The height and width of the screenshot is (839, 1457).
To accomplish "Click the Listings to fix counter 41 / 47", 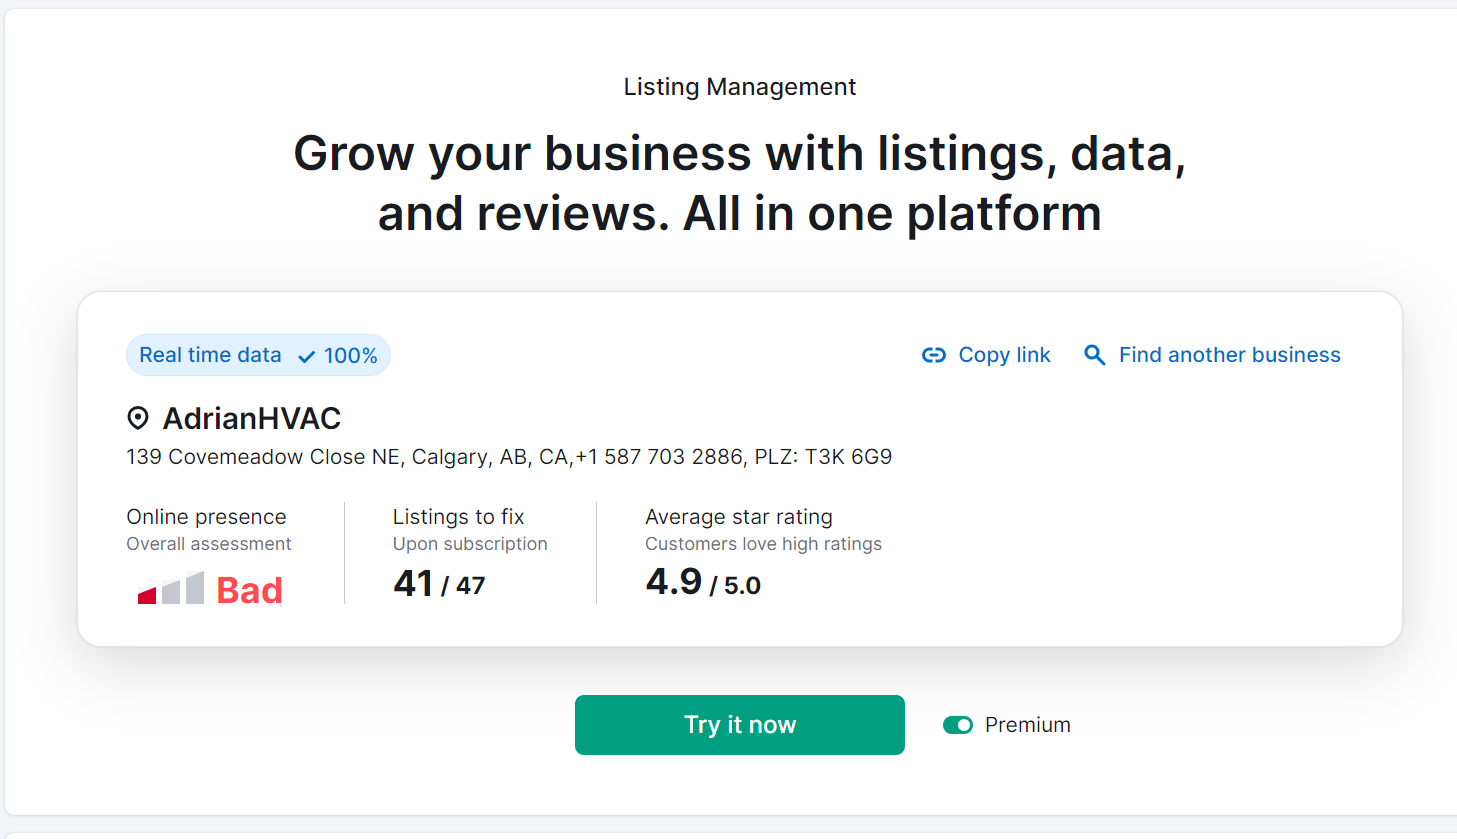I will coord(440,583).
